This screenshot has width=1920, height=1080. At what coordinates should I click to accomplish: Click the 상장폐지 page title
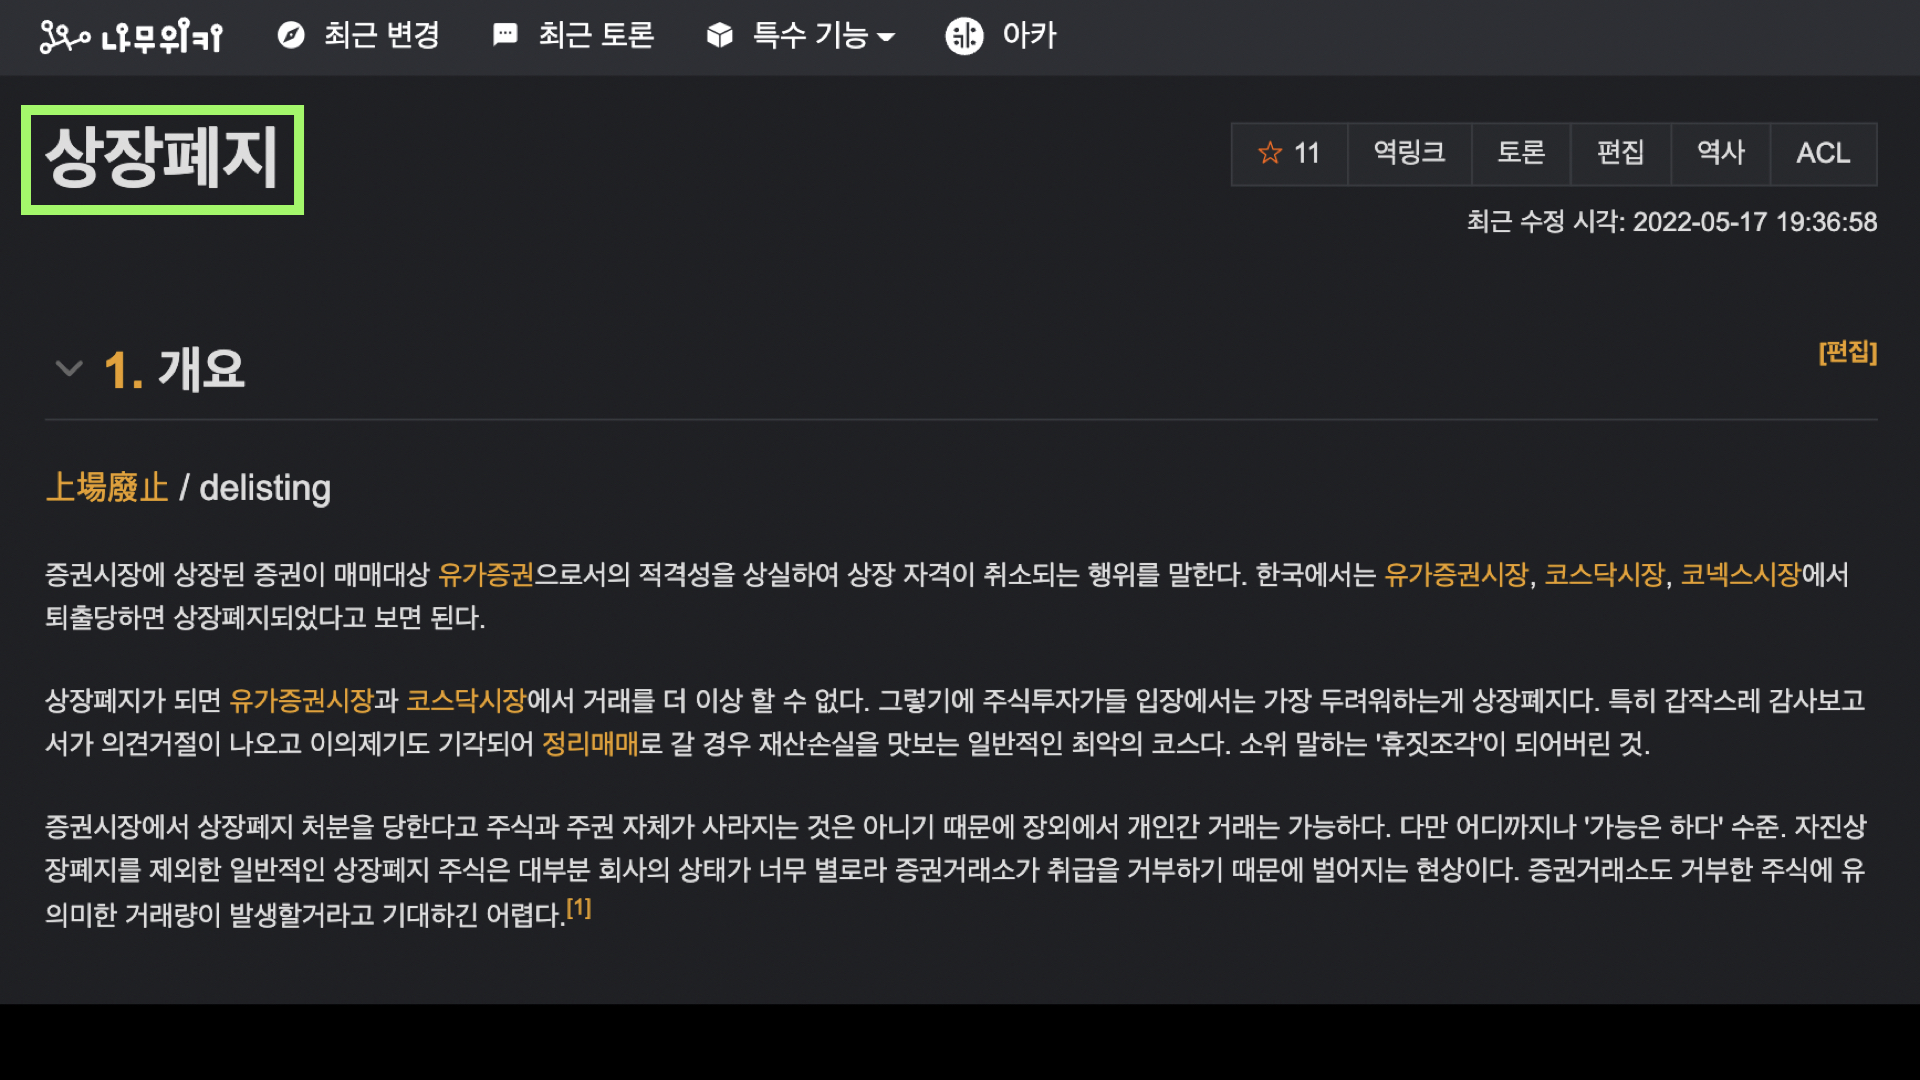pos(162,159)
